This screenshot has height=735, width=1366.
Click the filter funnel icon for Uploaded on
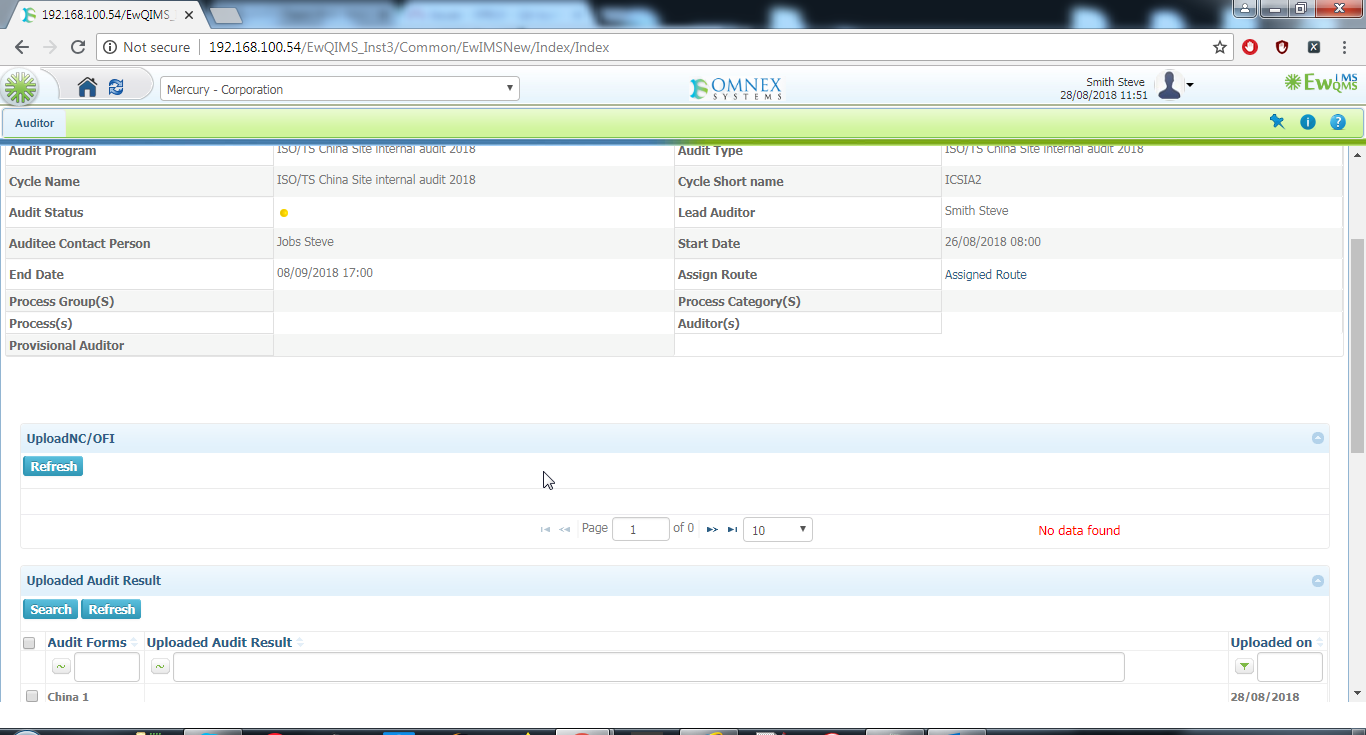1244,667
